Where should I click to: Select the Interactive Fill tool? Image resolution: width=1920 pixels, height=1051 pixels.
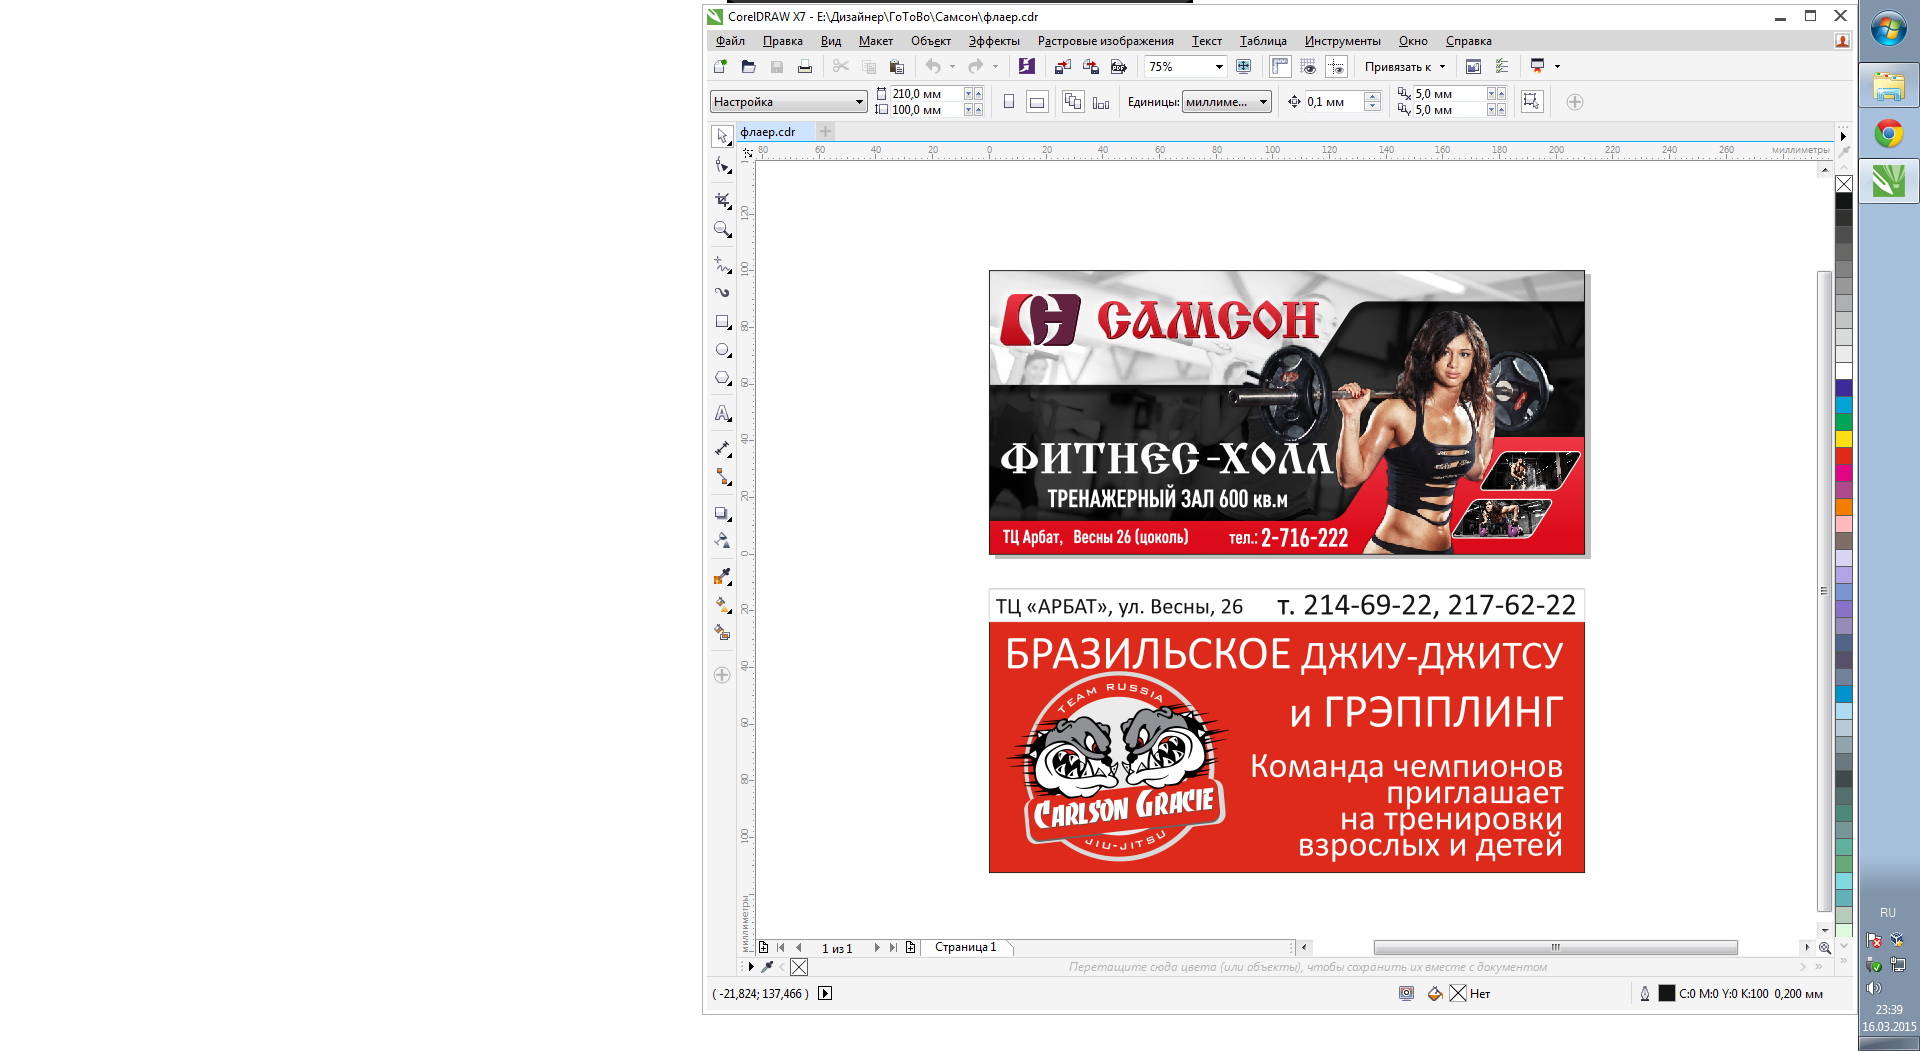point(722,605)
